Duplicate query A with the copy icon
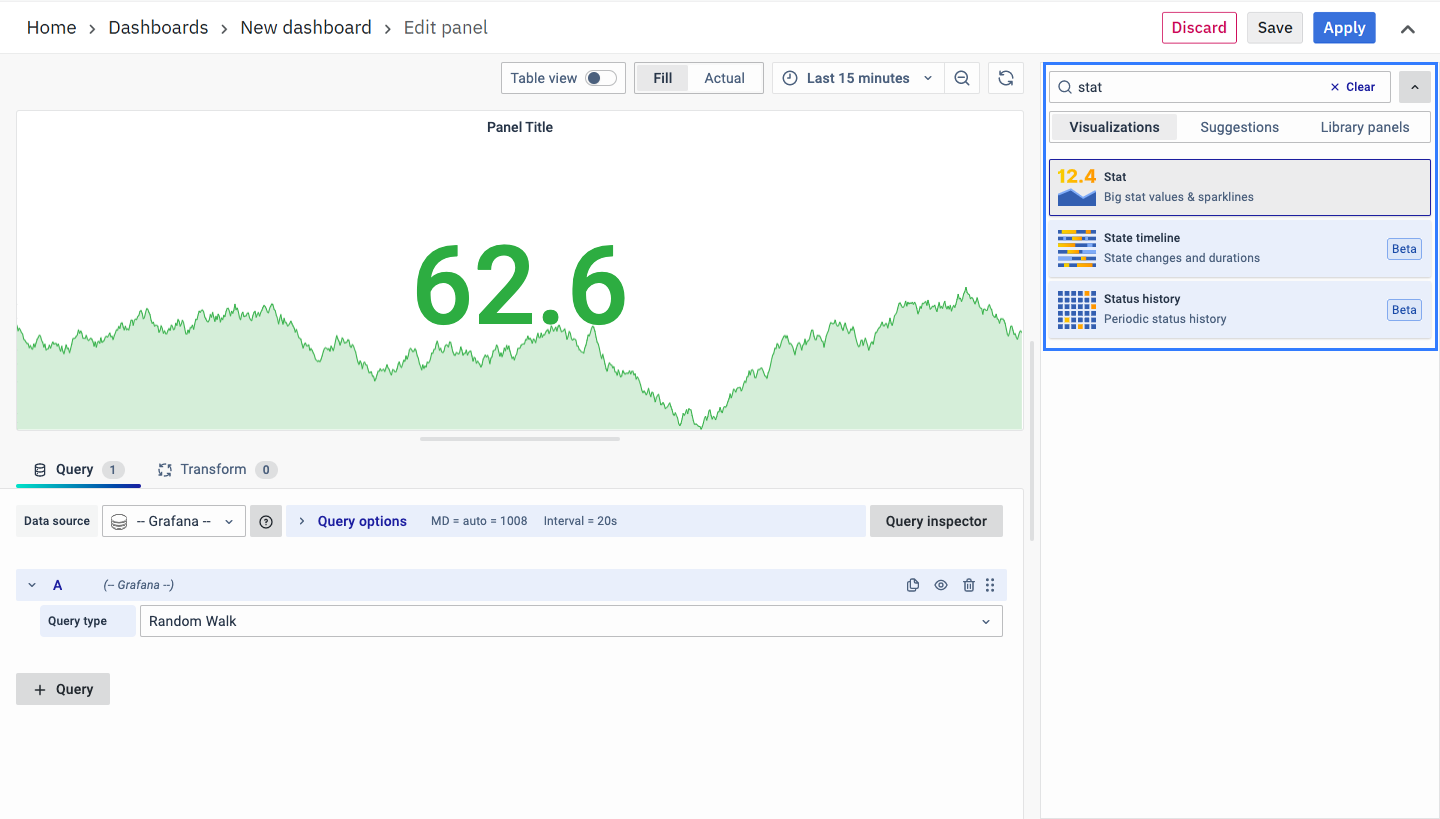 tap(913, 585)
